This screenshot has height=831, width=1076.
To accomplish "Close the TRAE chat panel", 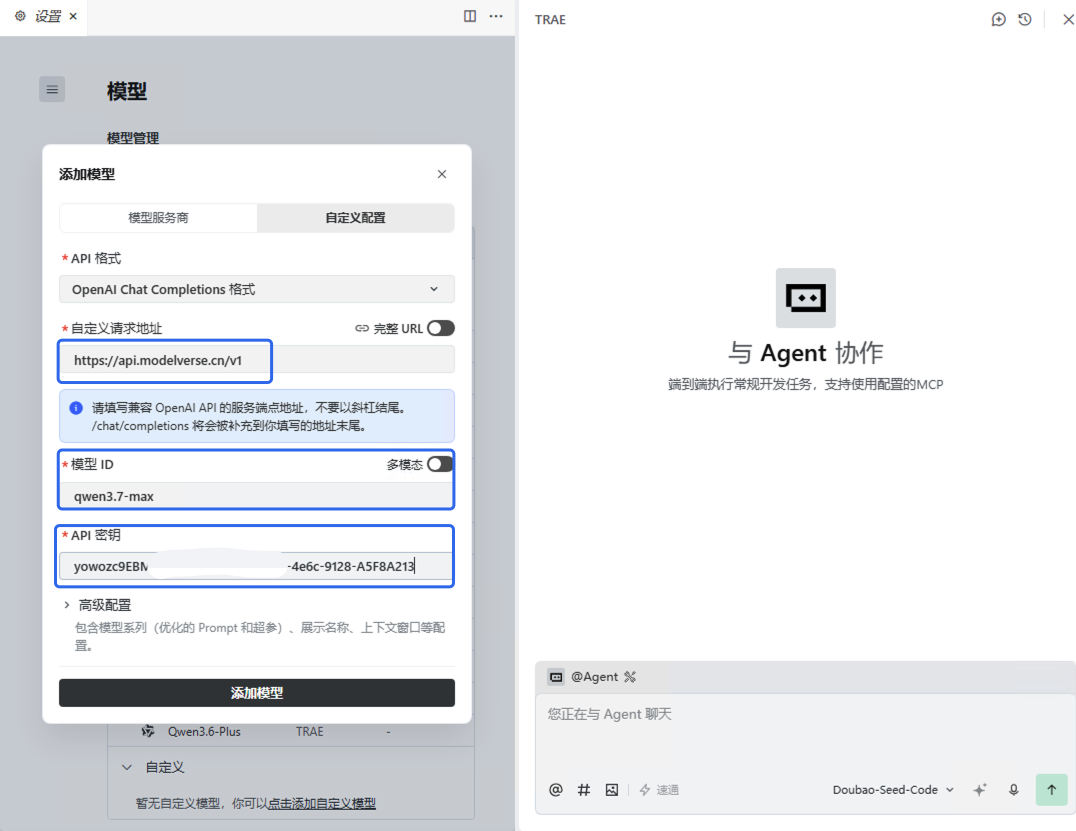I will tap(1068, 19).
